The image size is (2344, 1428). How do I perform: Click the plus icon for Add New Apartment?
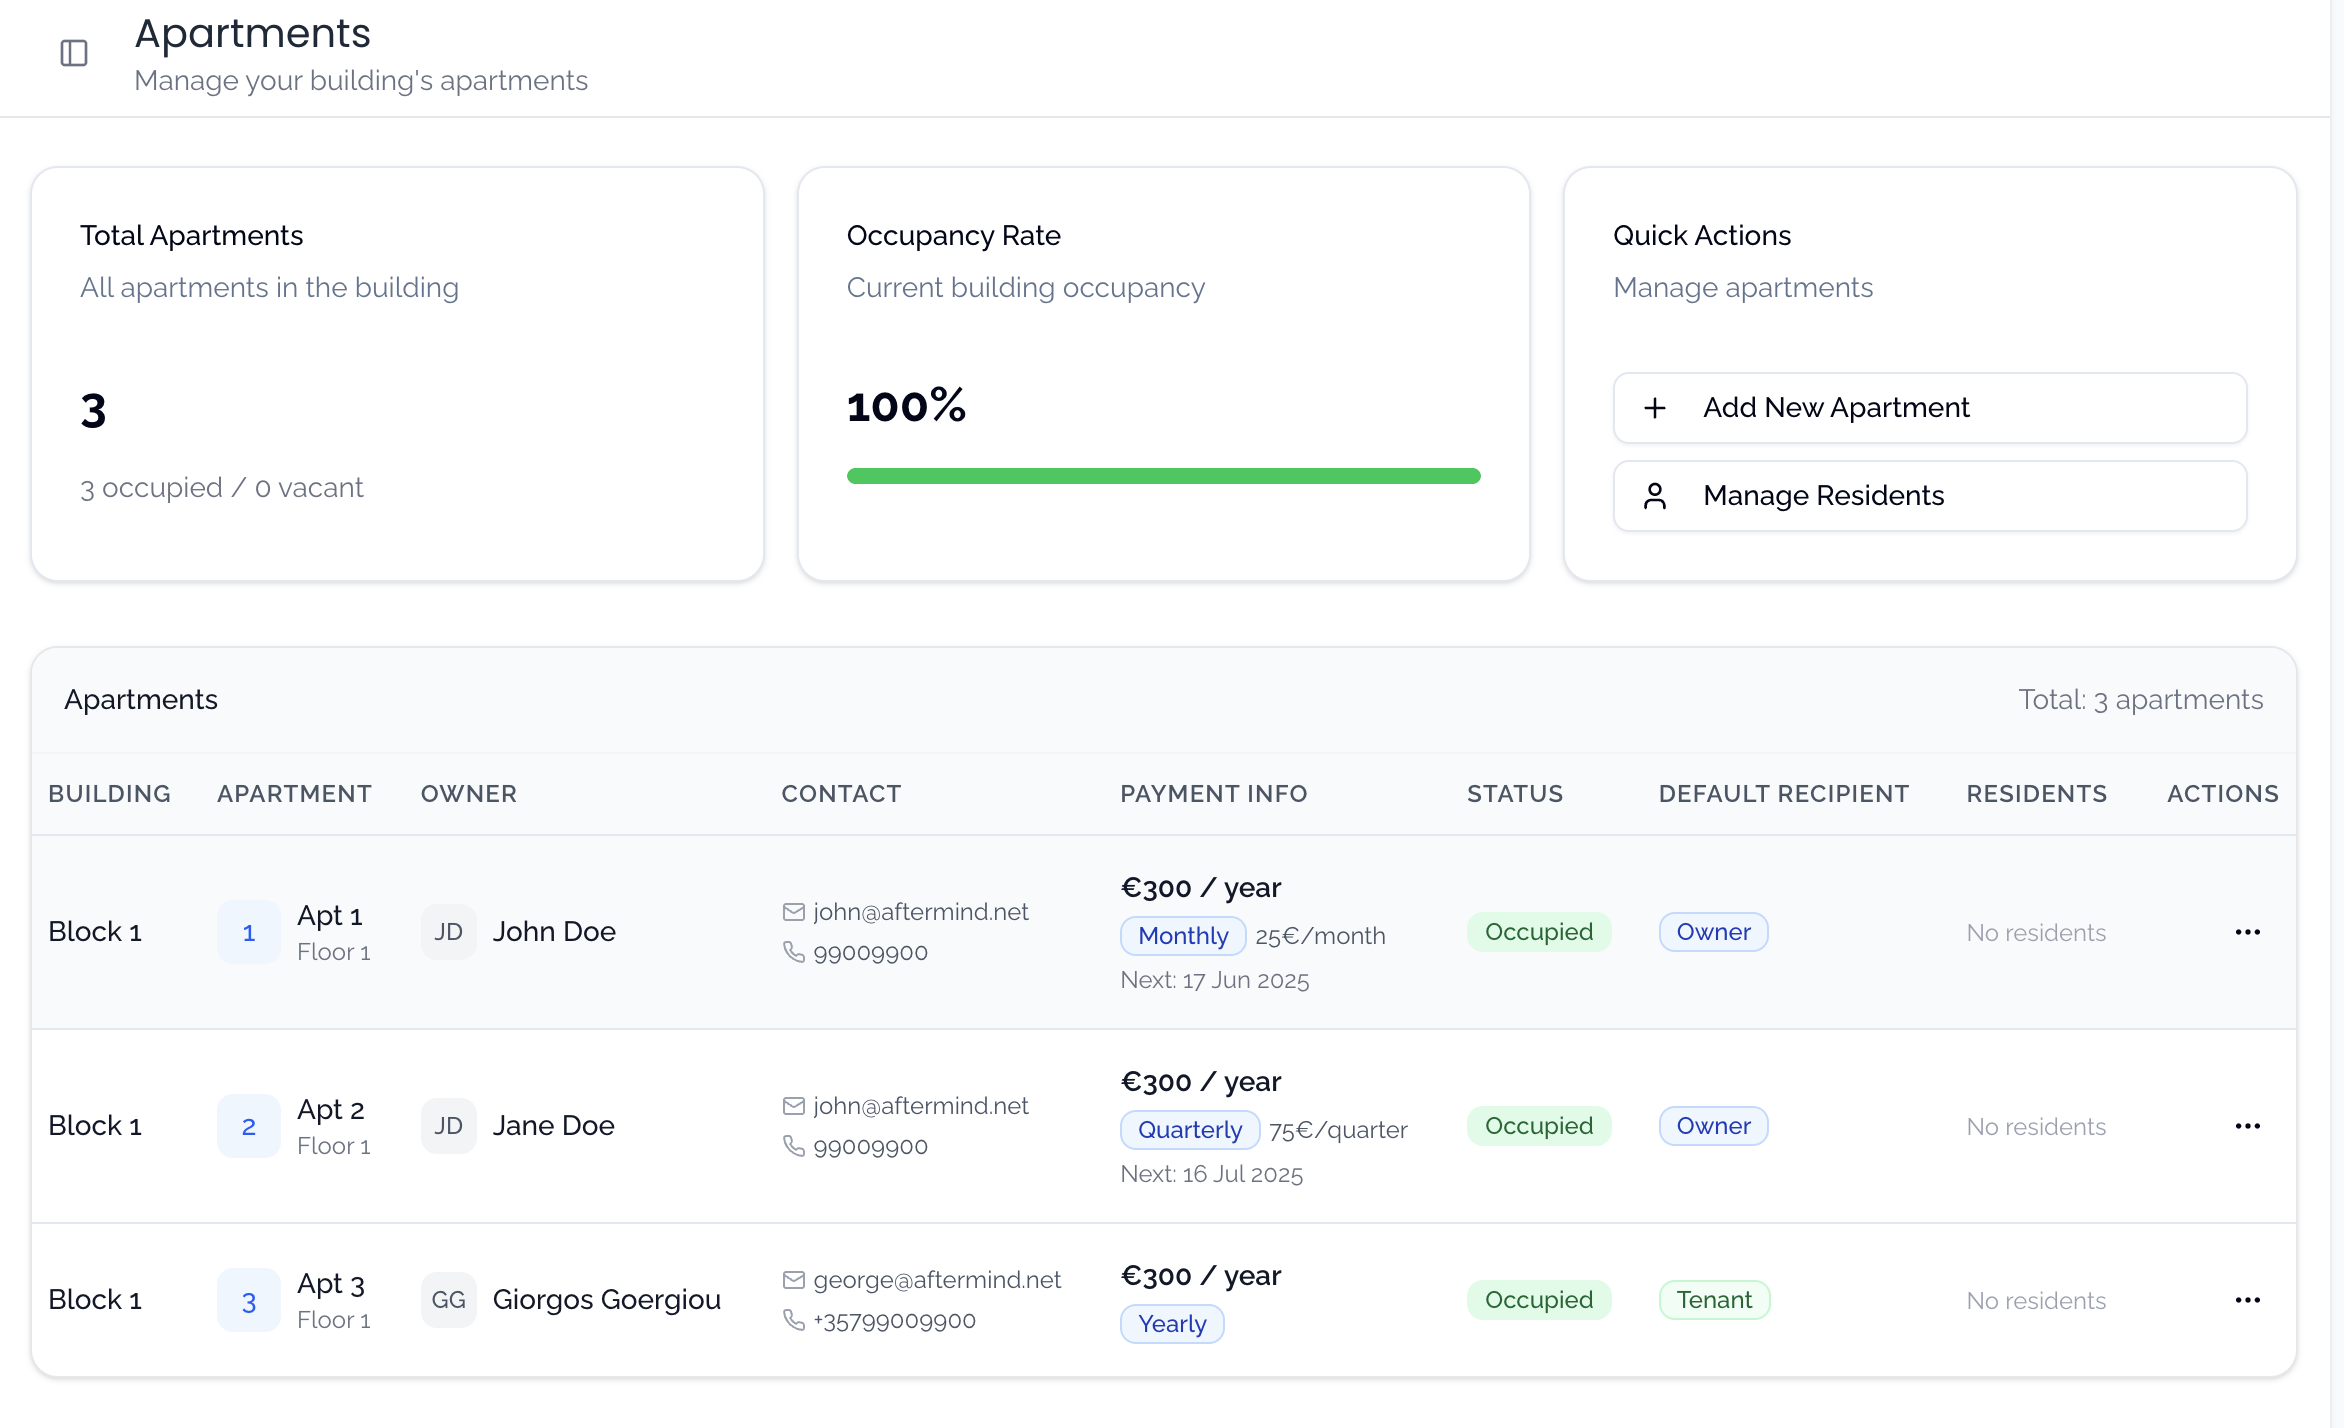click(1655, 408)
